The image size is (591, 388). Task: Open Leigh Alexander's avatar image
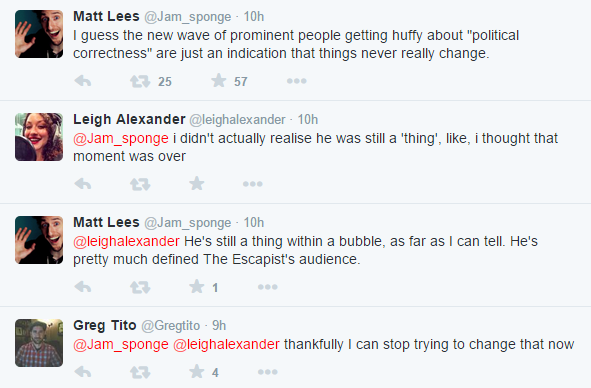tap(39, 137)
